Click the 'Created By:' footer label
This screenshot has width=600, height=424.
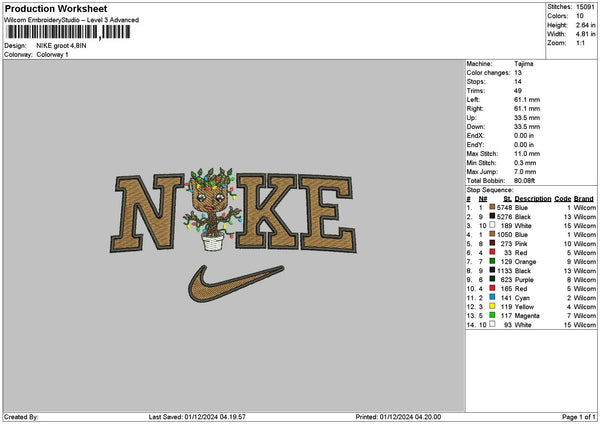click(x=21, y=417)
